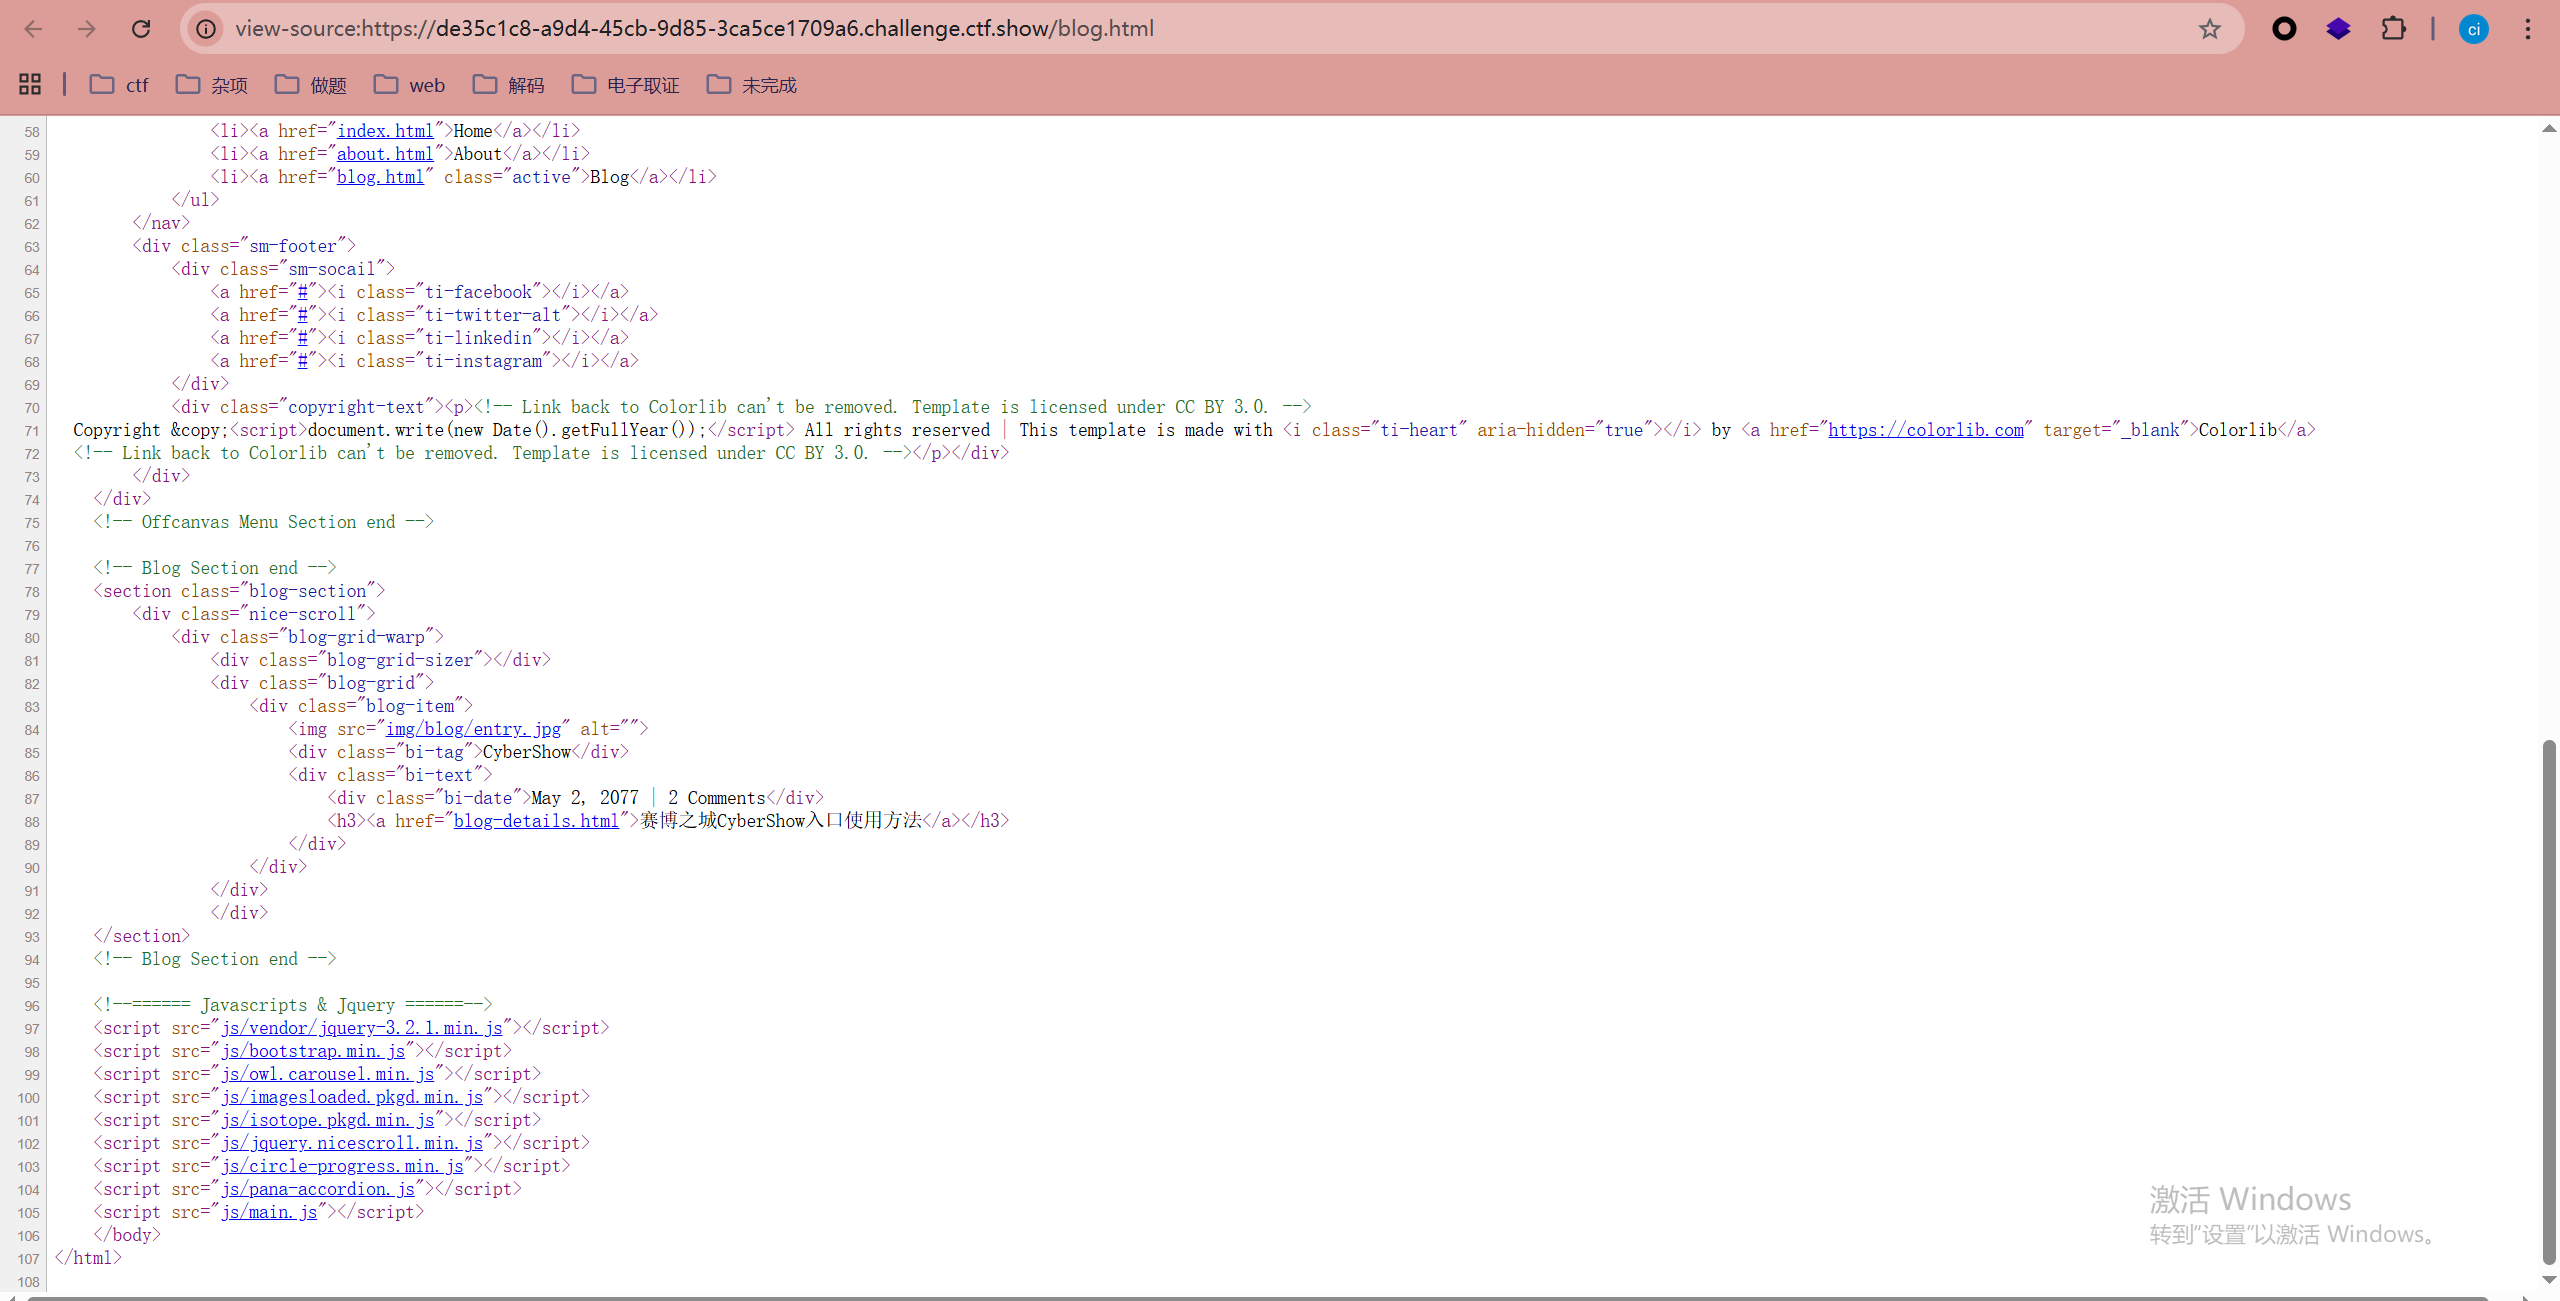Image resolution: width=2560 pixels, height=1301 pixels.
Task: Expand the web bookmarks folder
Action: [410, 85]
